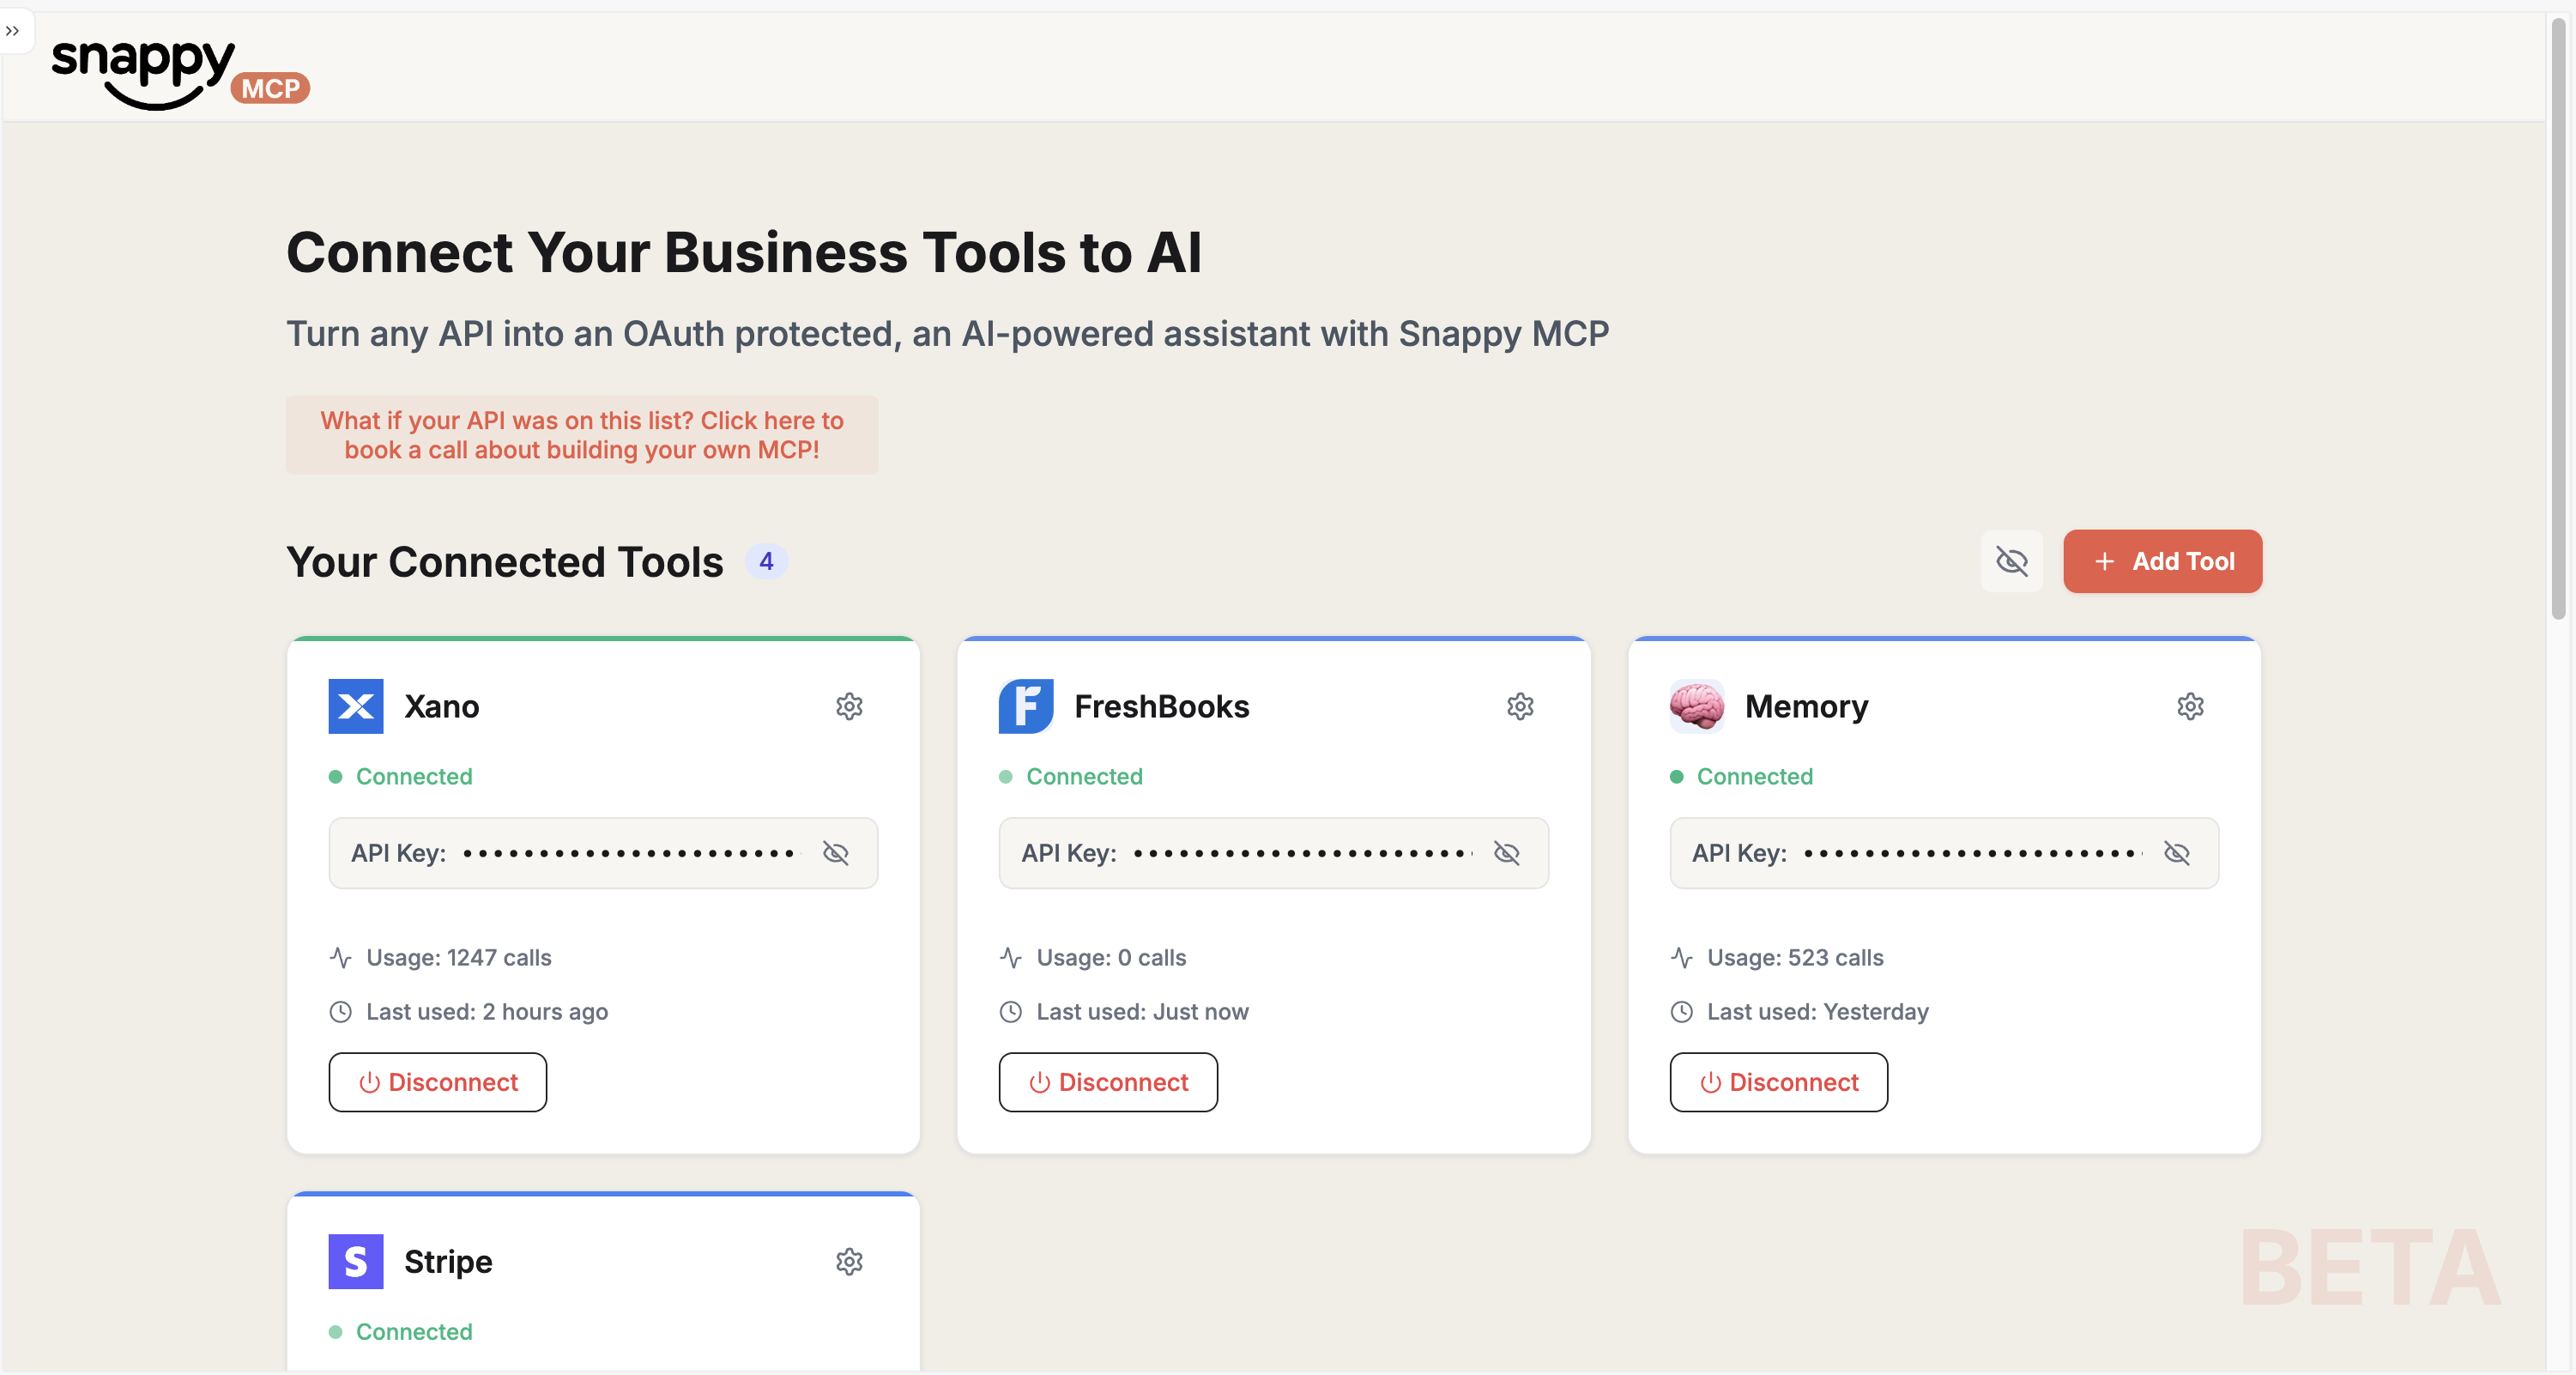The height and width of the screenshot is (1375, 2576).
Task: Disconnect the Xano integration
Action: [437, 1082]
